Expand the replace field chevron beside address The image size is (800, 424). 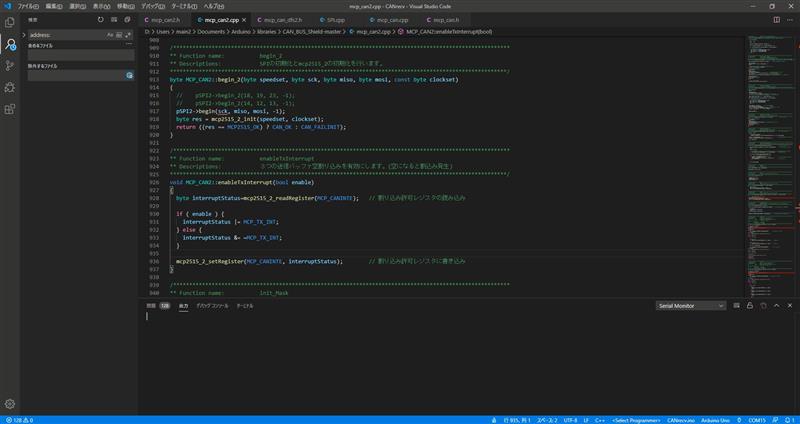24,35
